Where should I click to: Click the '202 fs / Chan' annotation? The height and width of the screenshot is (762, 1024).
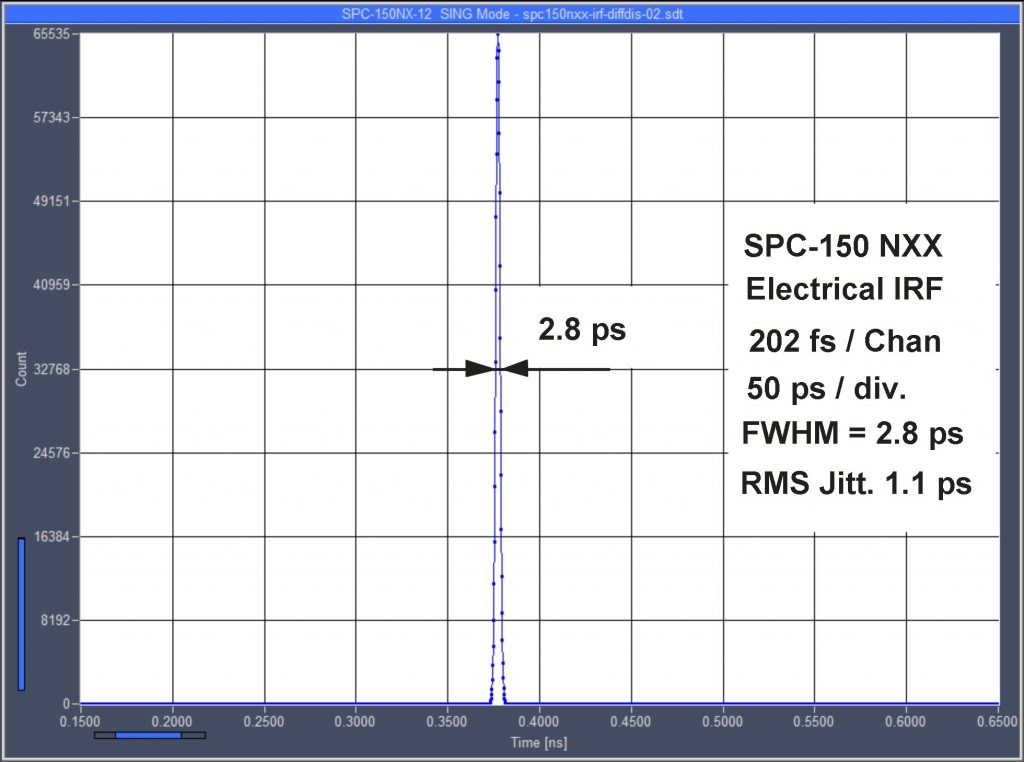(x=845, y=341)
